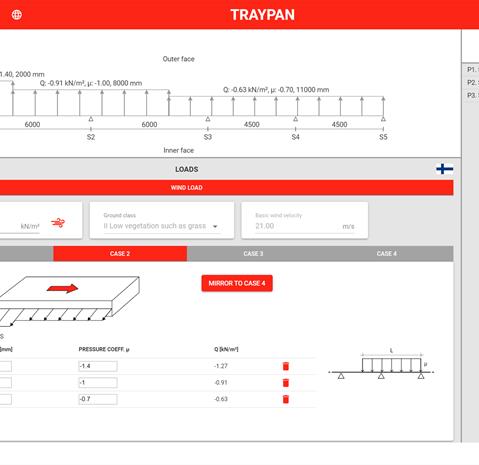
Task: Delete the -0.91 load row
Action: [x=286, y=383]
